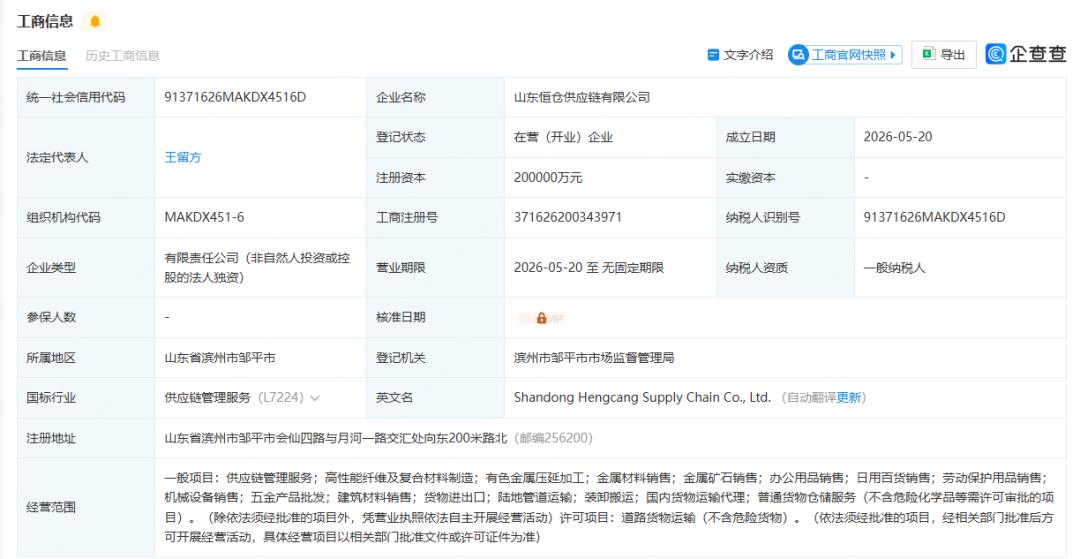Click the orange bell notification icon

(95, 21)
